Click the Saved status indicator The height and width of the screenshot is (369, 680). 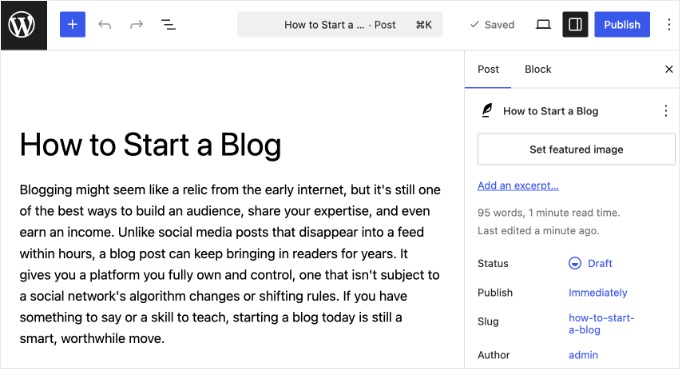pos(492,25)
